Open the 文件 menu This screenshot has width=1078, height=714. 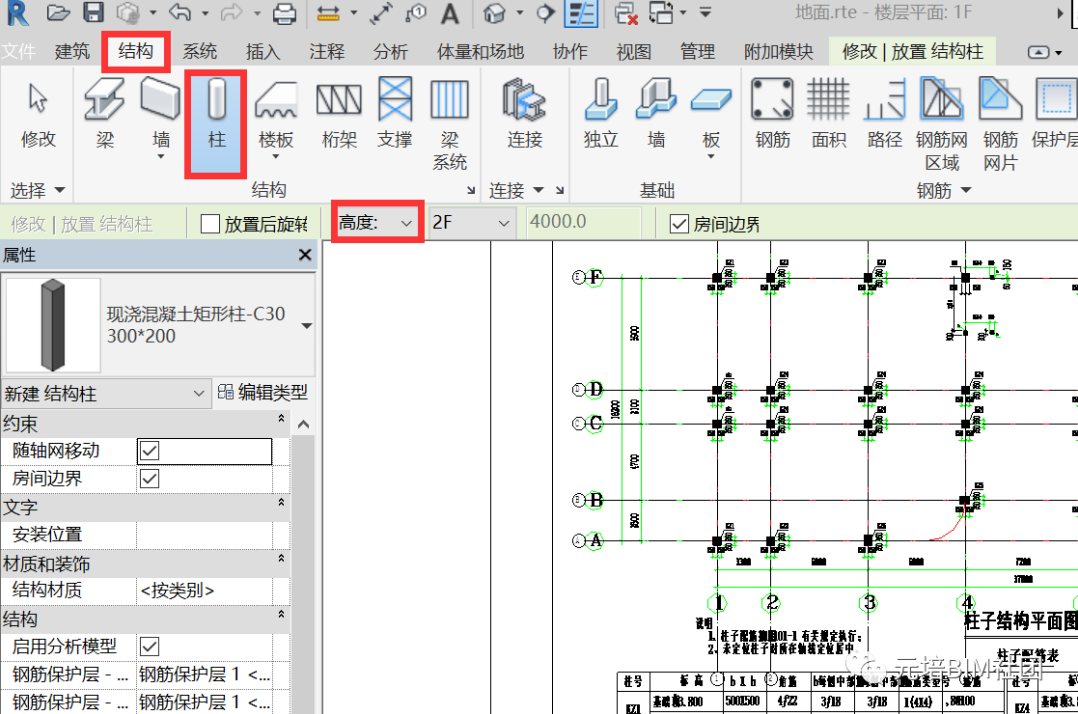(18, 52)
